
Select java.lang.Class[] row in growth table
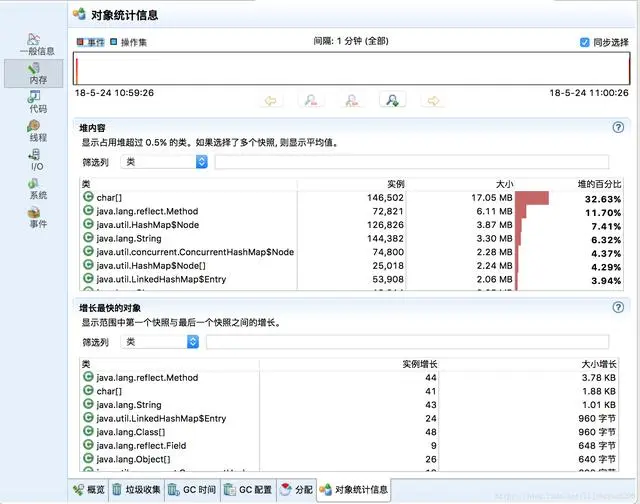349,432
